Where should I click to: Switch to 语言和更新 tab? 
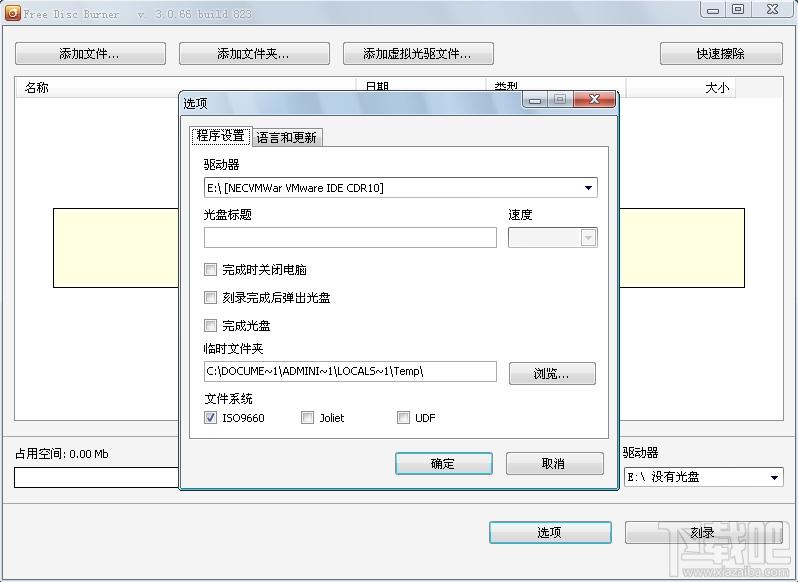tap(287, 137)
